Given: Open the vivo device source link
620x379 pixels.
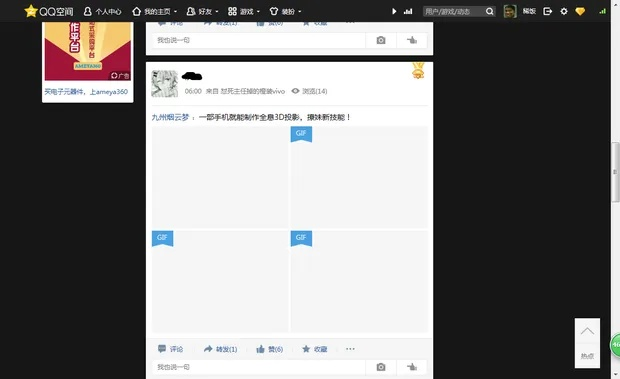Looking at the screenshot, I should pos(253,91).
